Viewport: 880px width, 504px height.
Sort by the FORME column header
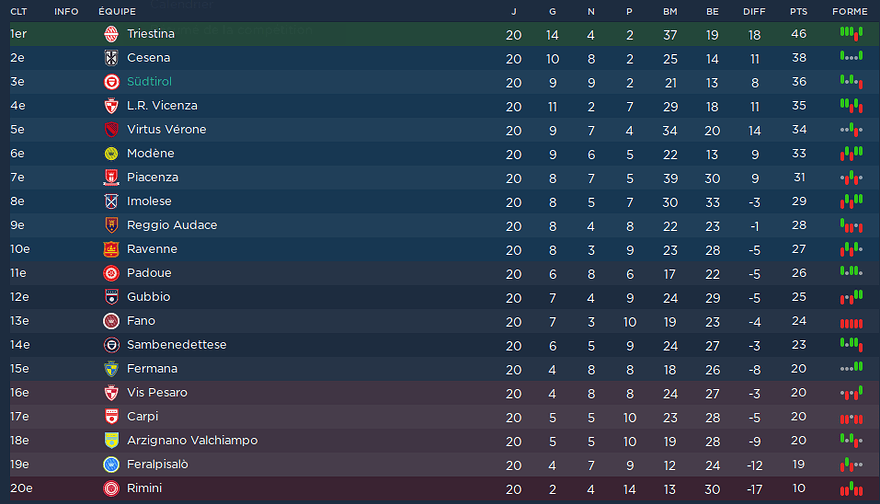(850, 11)
